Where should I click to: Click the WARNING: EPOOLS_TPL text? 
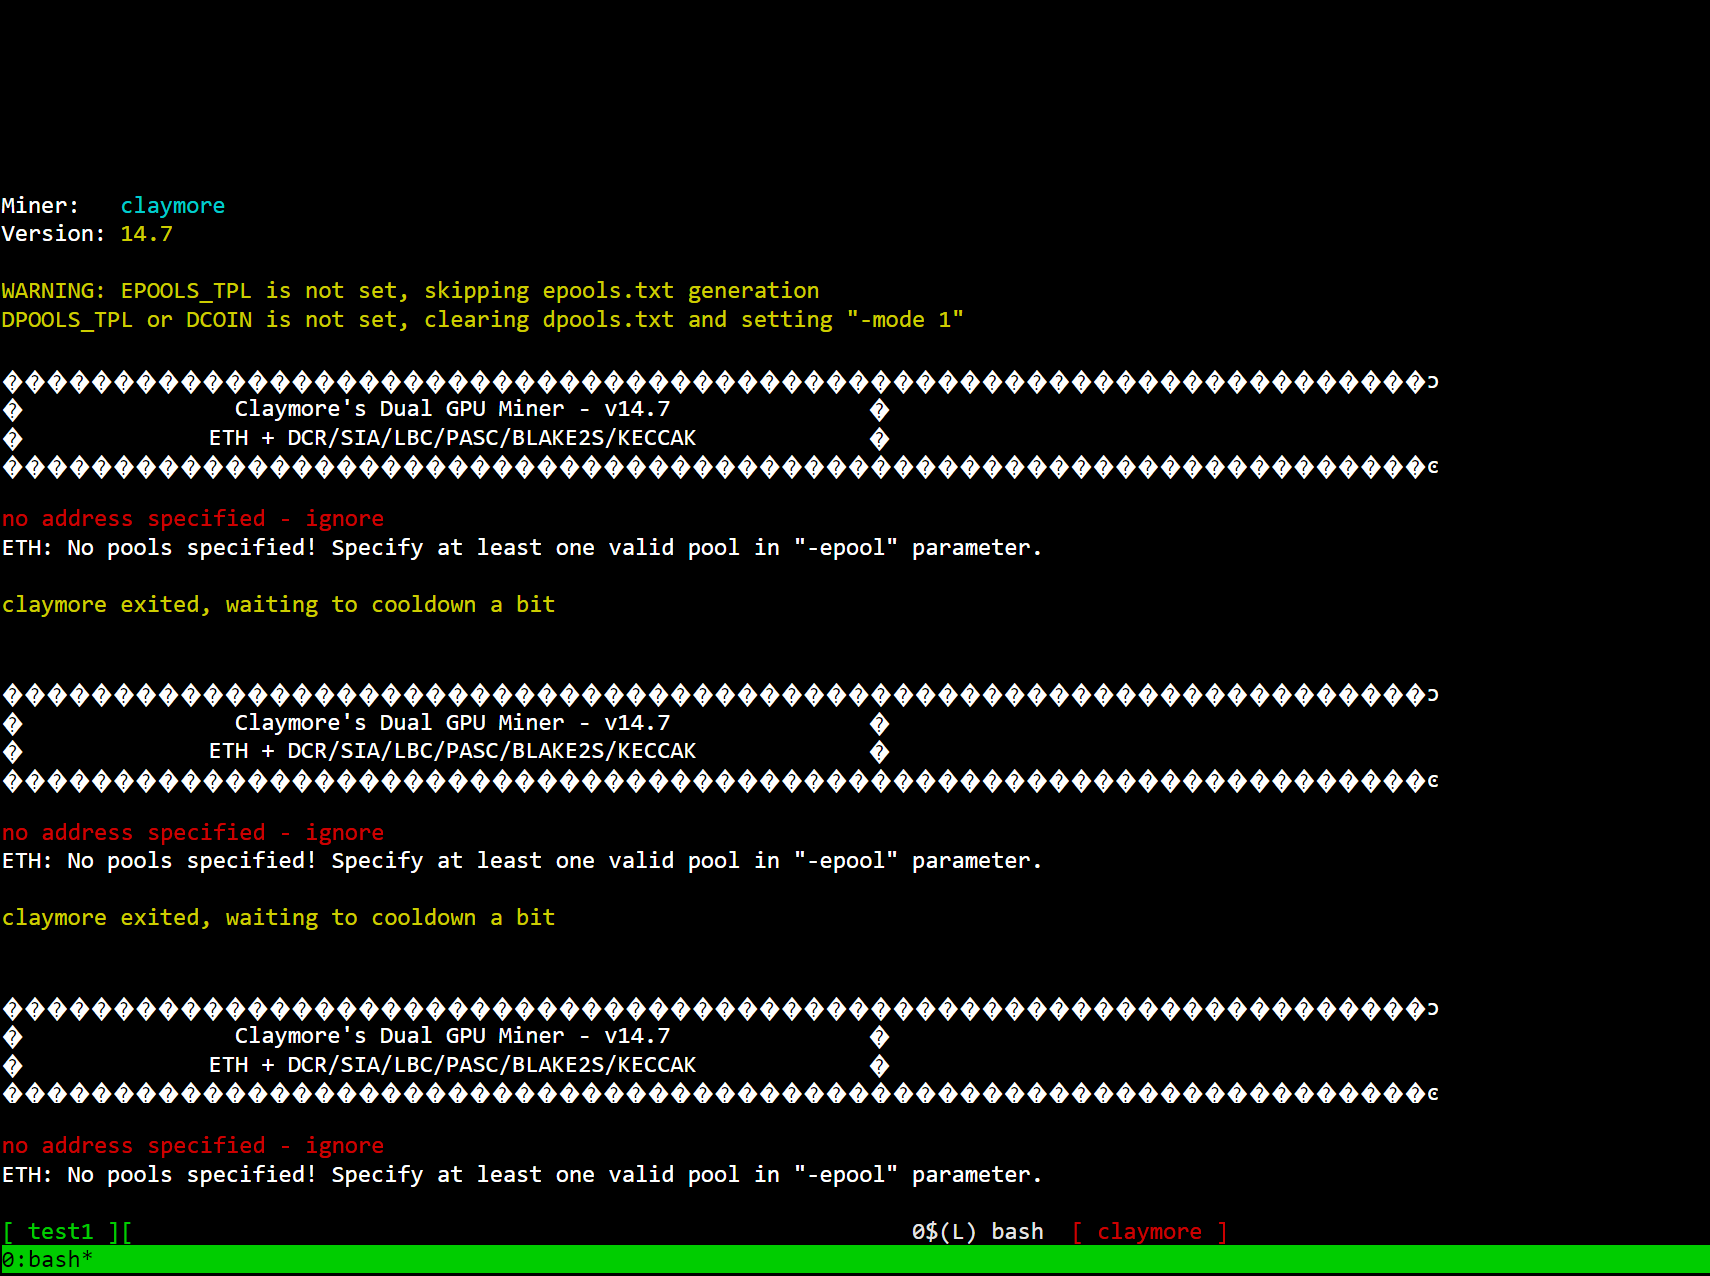click(x=126, y=291)
